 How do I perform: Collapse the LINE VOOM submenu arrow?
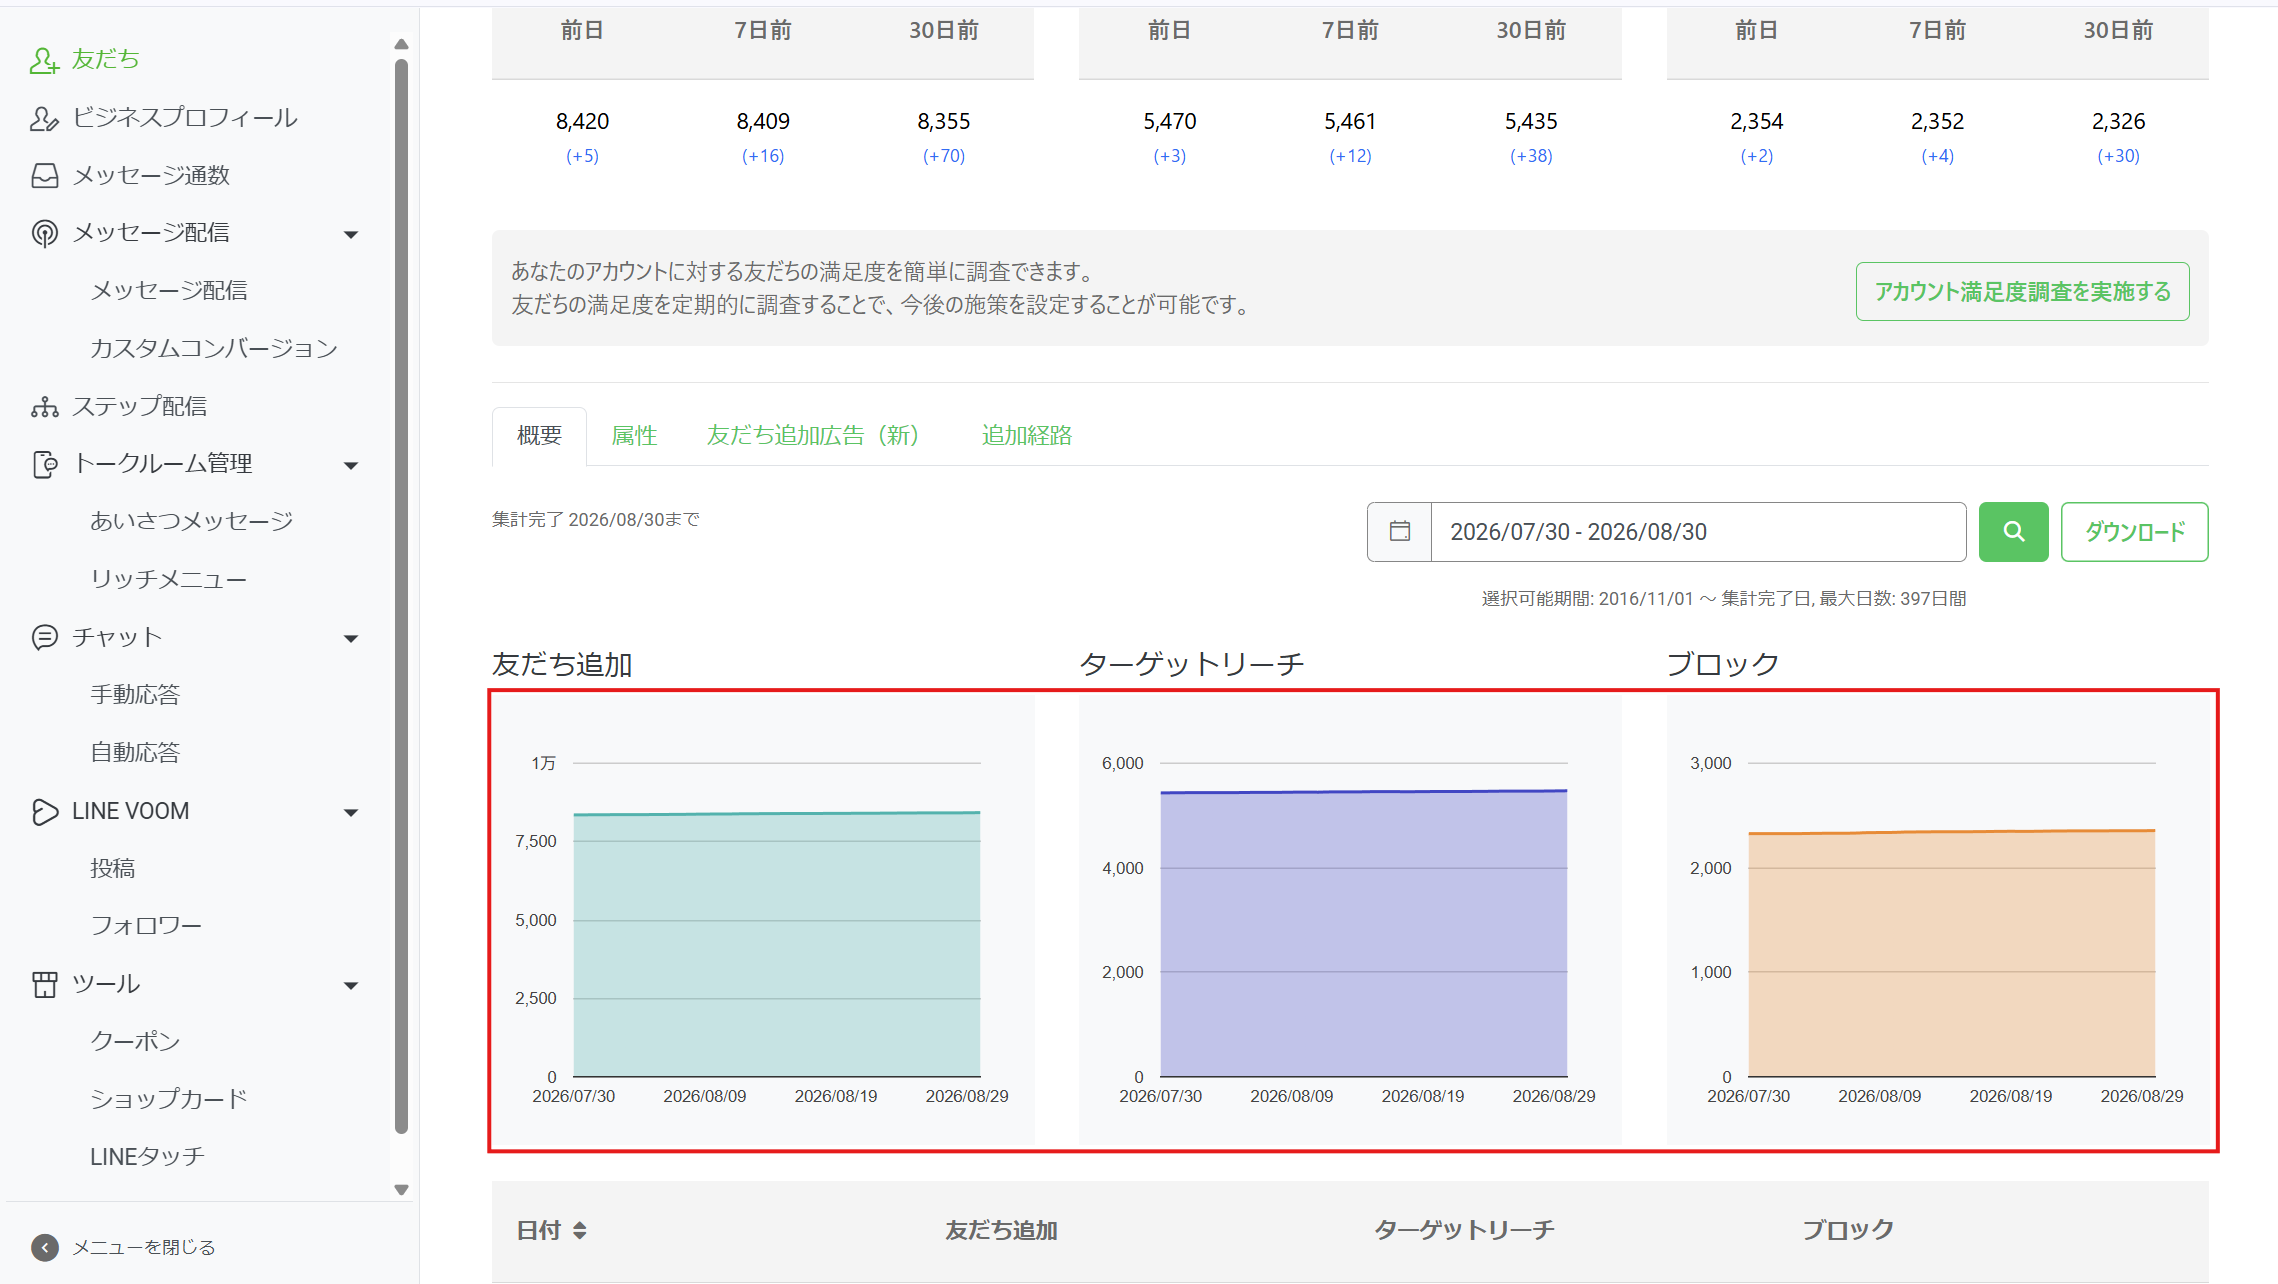click(x=351, y=812)
